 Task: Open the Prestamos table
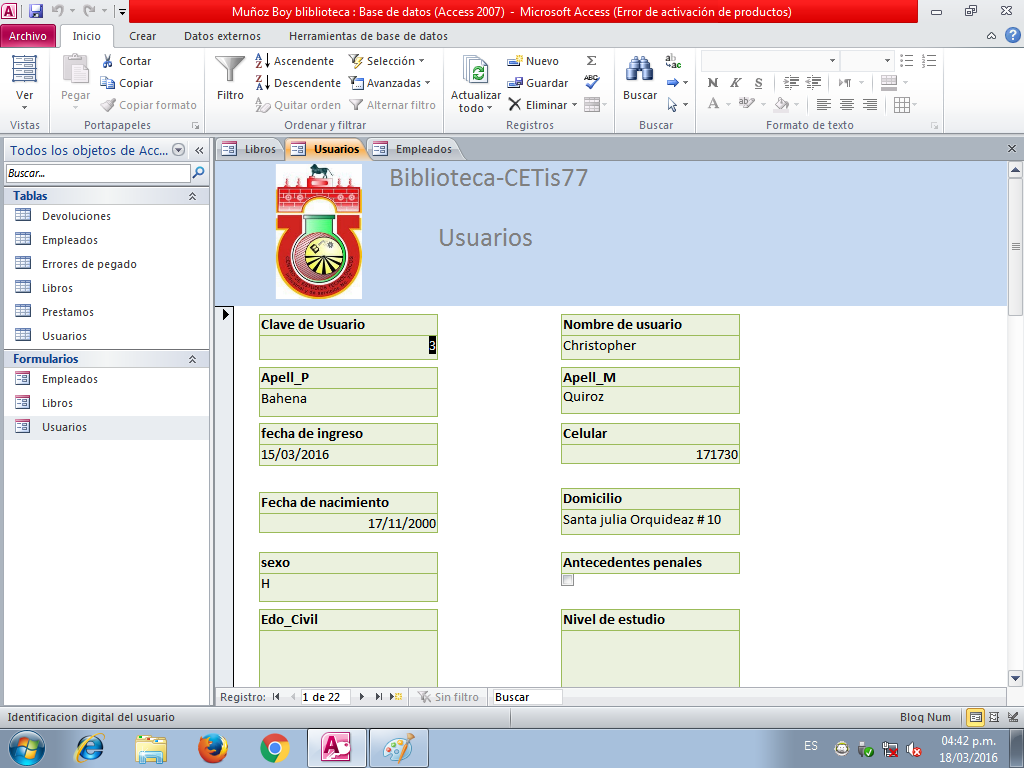(x=68, y=312)
